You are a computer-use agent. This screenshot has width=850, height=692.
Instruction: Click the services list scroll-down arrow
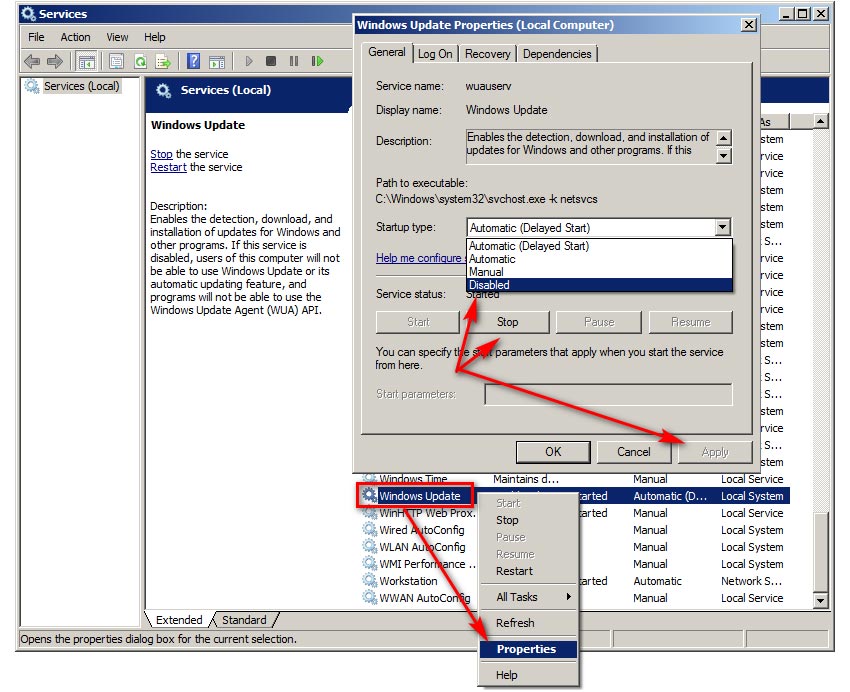(x=820, y=600)
